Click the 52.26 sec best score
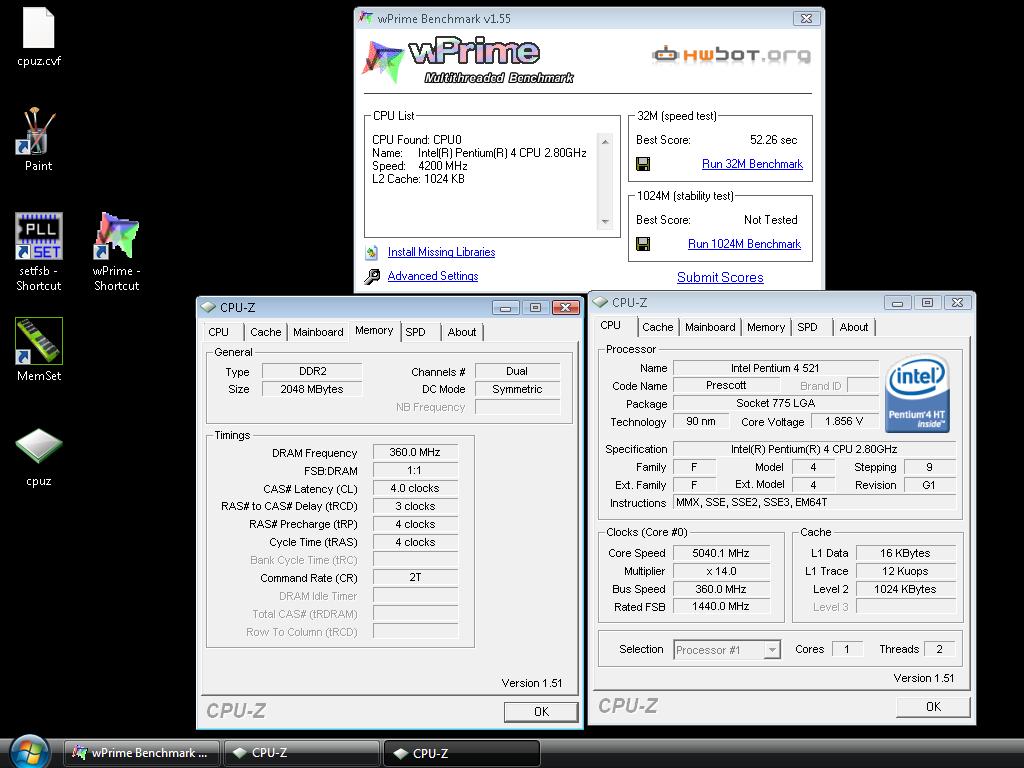1024x768 pixels. (773, 140)
